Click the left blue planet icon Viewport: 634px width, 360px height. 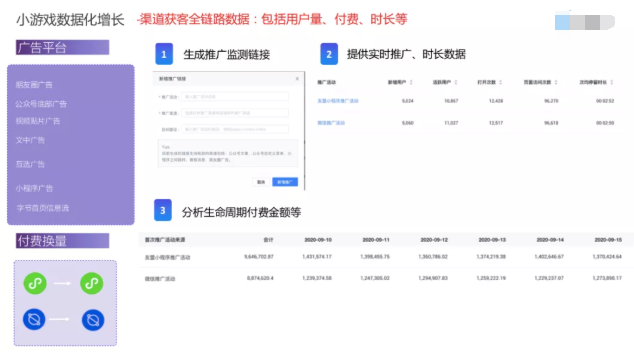coord(34,320)
